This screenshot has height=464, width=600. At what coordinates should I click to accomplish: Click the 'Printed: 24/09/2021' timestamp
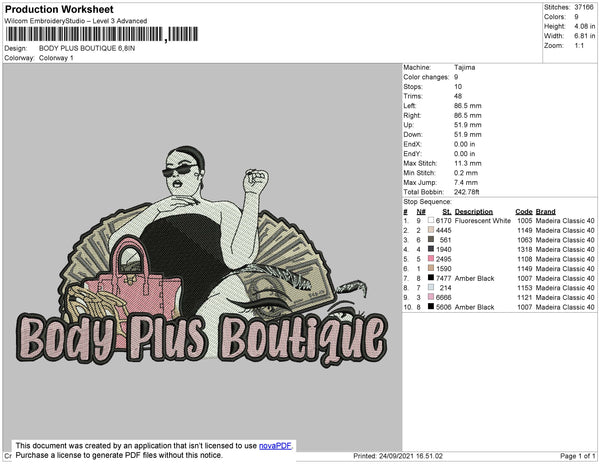tap(398, 456)
